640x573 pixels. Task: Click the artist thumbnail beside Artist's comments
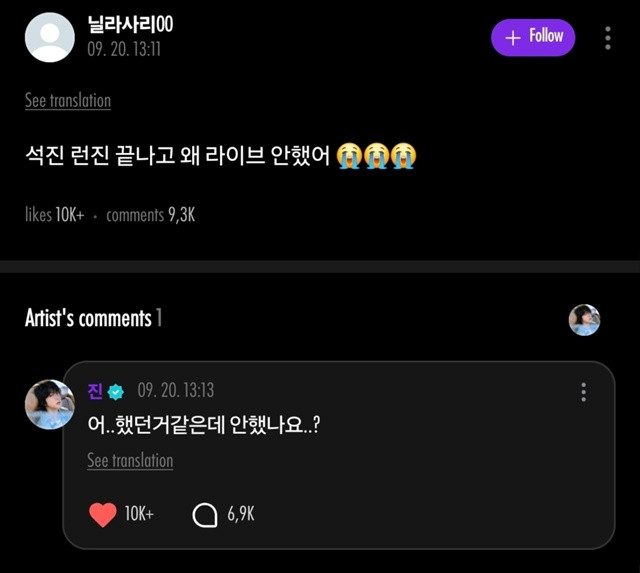[x=584, y=319]
